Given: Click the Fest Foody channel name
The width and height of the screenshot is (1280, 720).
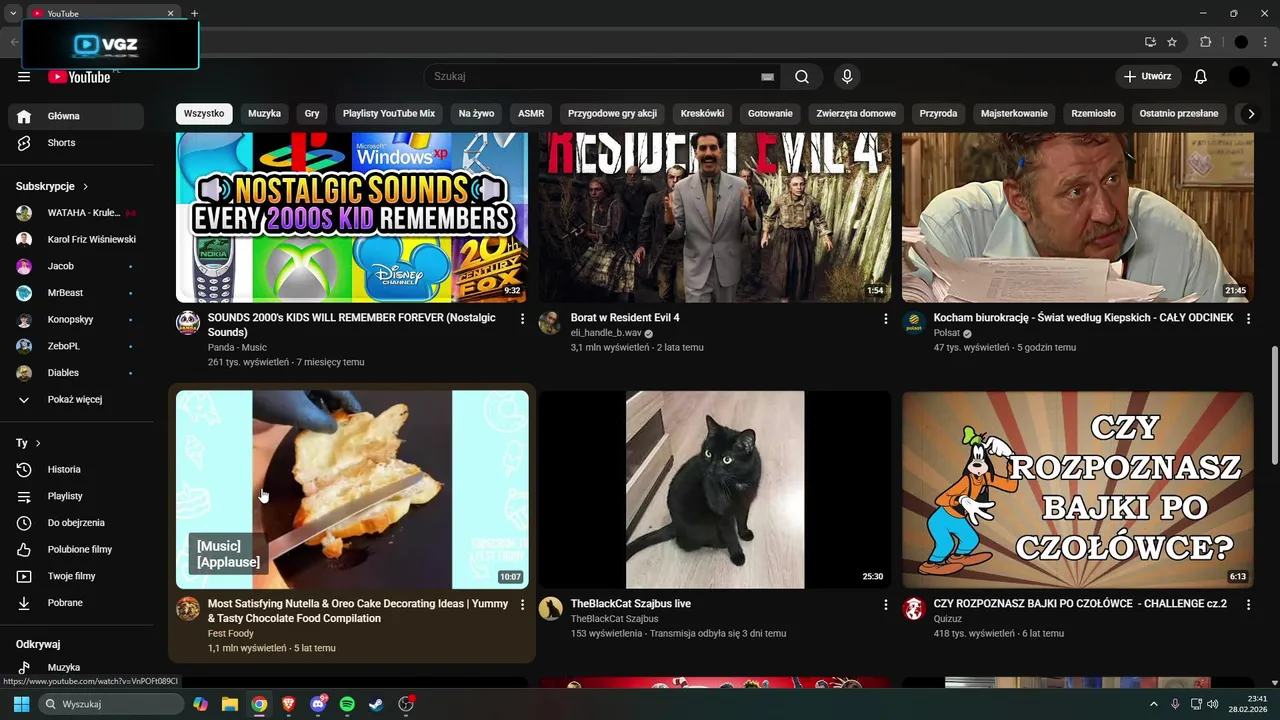Looking at the screenshot, I should (x=231, y=633).
